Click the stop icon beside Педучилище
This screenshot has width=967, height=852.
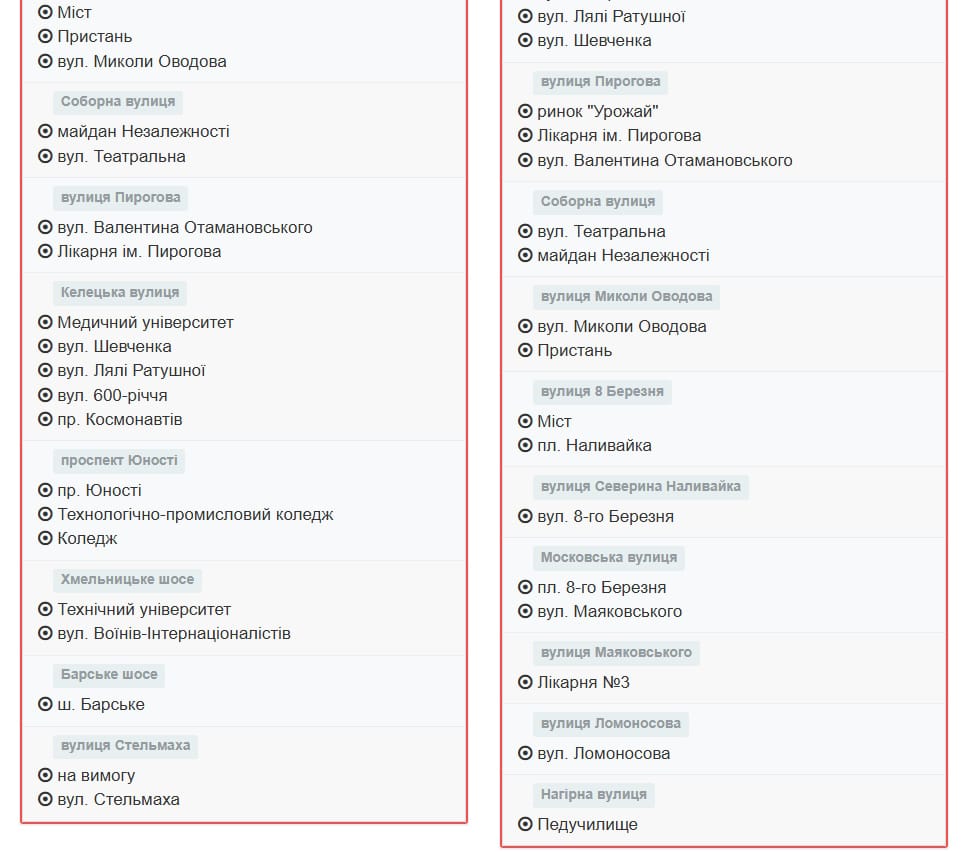tap(525, 824)
